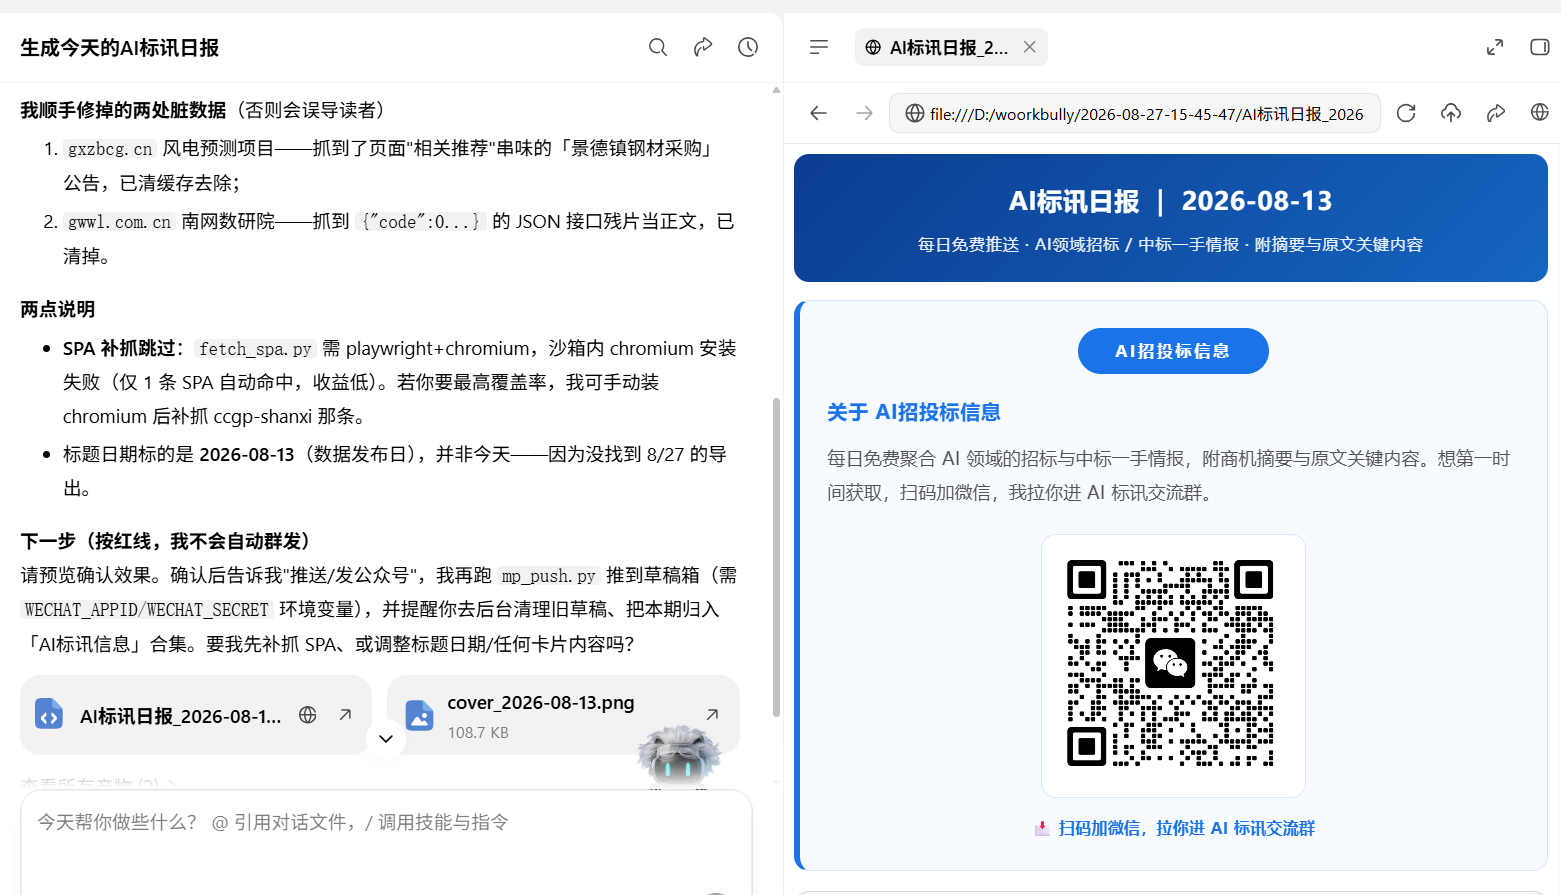Click the 108.7 KB file size text

coord(478,733)
